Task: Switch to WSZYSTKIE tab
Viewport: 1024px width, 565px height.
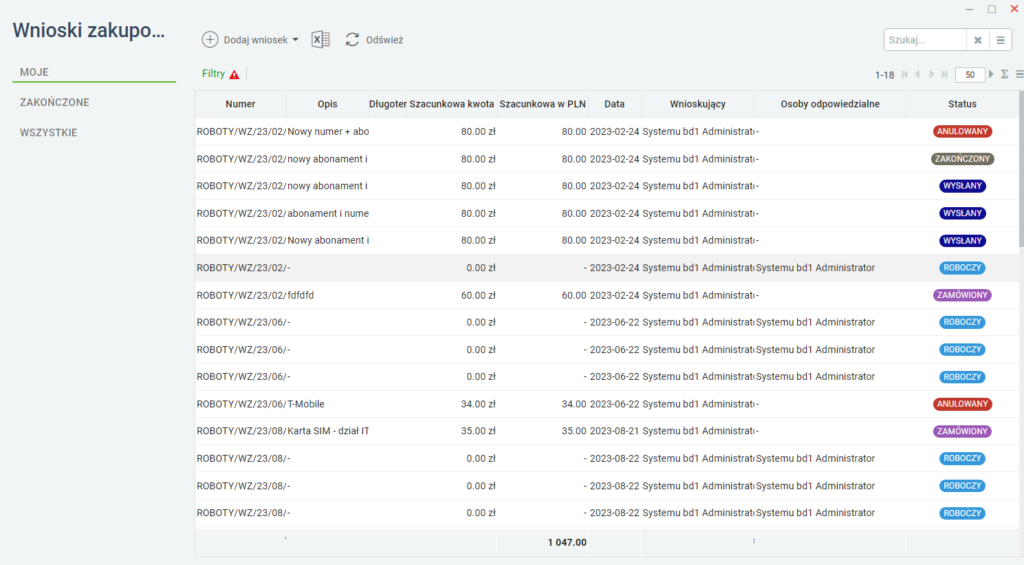Action: coord(48,133)
